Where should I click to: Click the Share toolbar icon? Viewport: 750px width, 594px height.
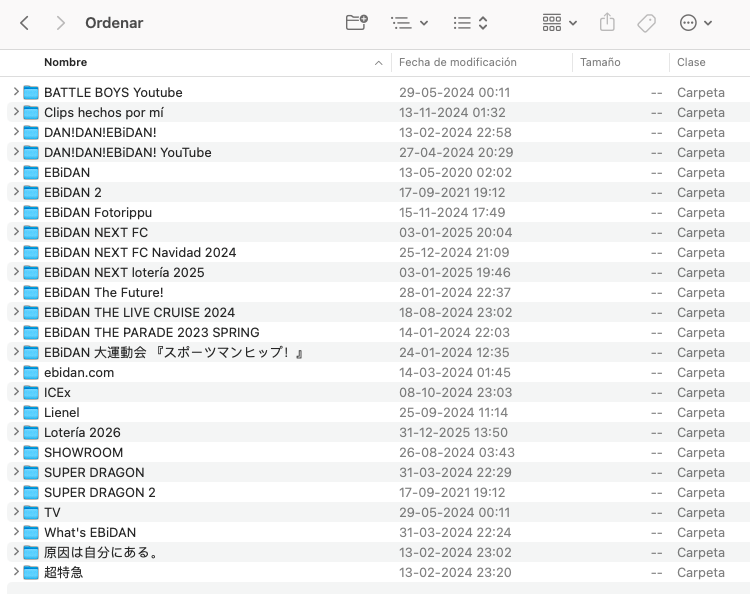(x=607, y=22)
